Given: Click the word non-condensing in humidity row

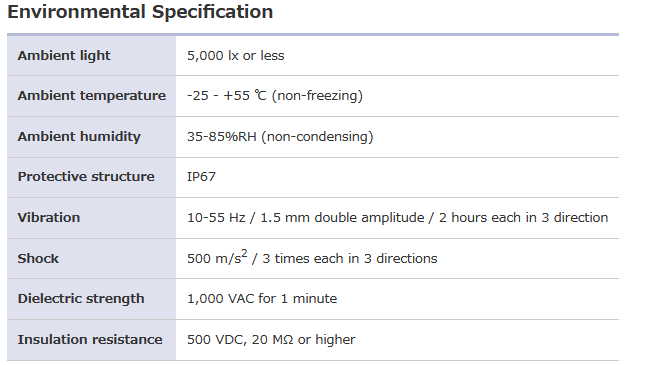Looking at the screenshot, I should point(318,137).
